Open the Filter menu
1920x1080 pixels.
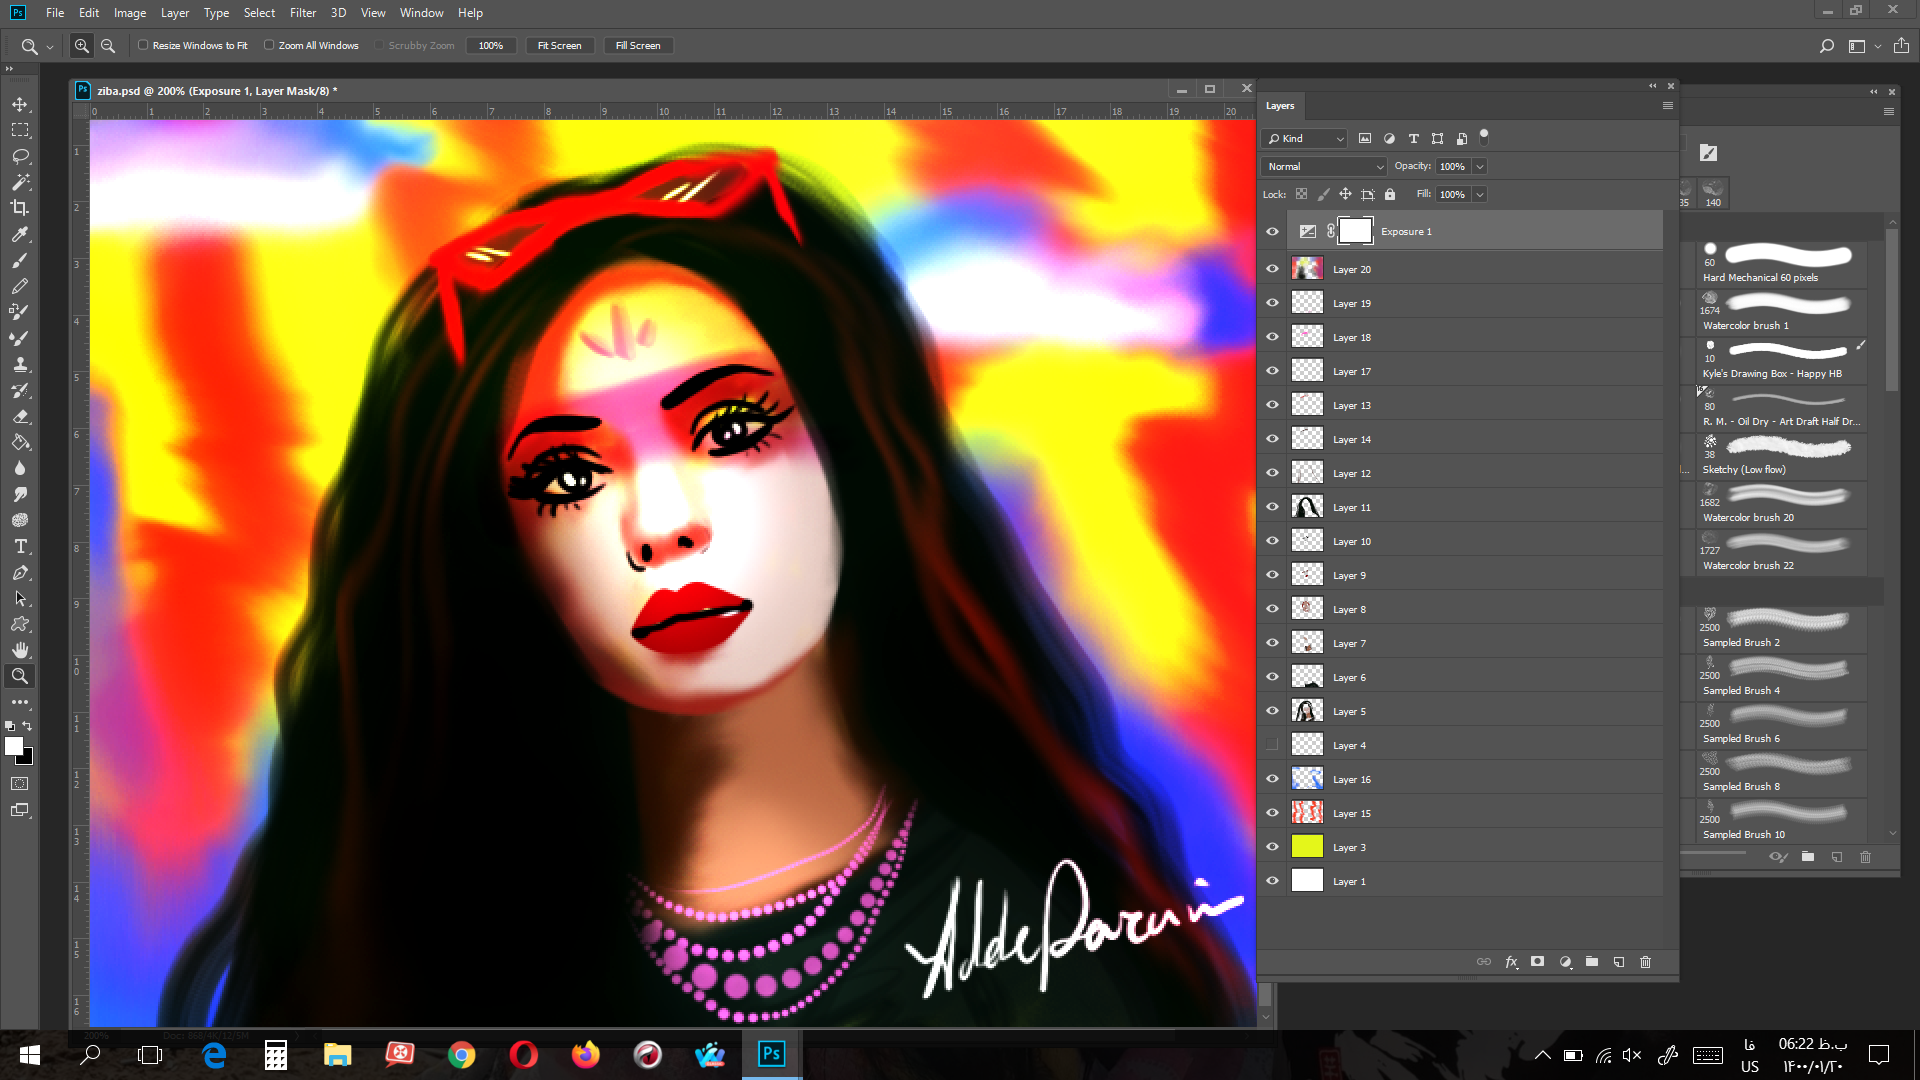[303, 13]
